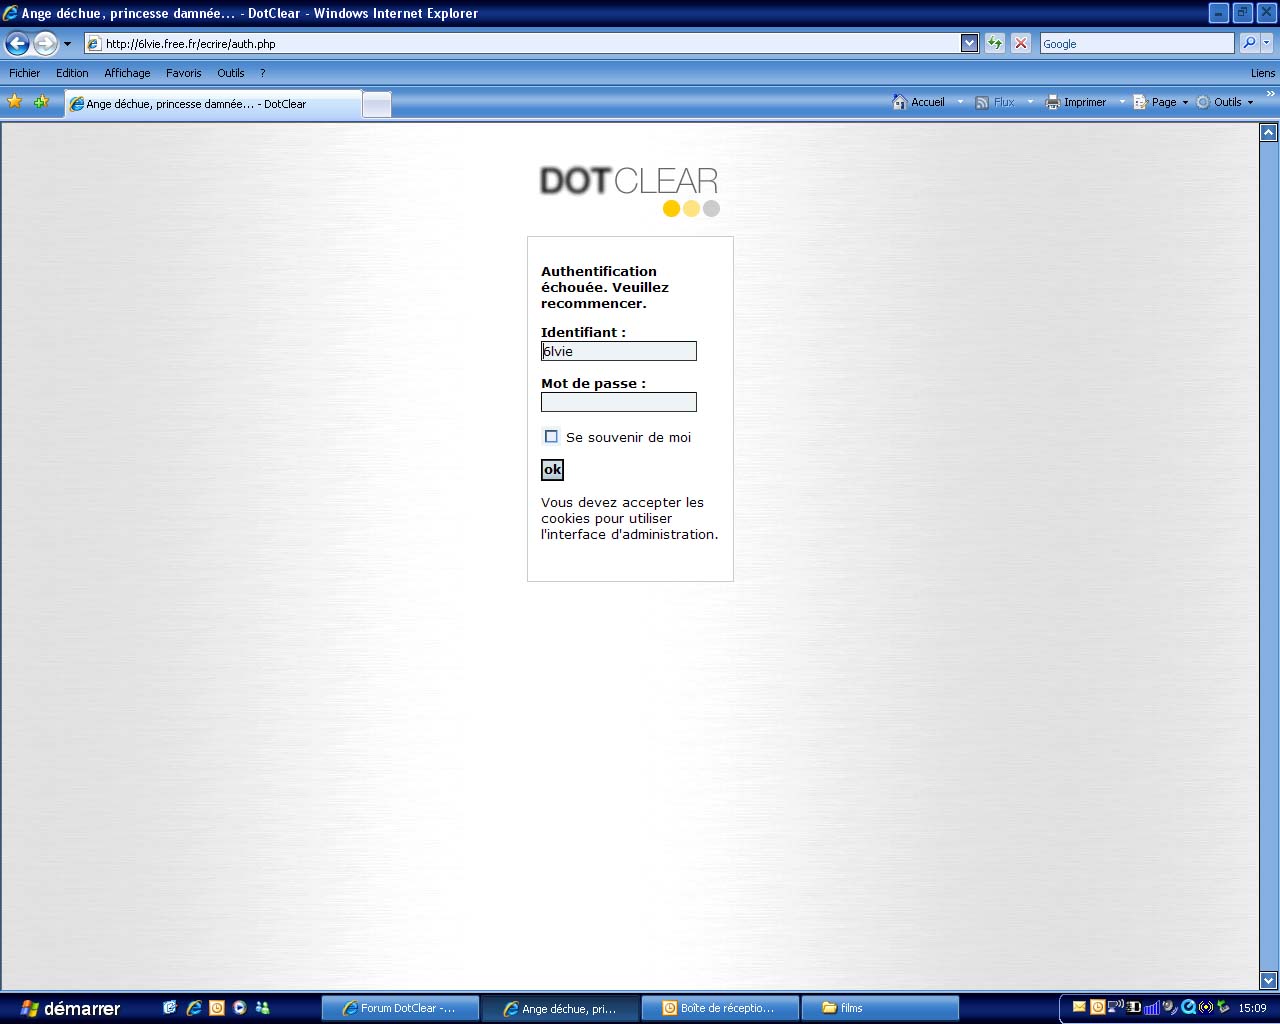The image size is (1280, 1024).
Task: Click the Authentification échouée error message
Action: point(605,287)
